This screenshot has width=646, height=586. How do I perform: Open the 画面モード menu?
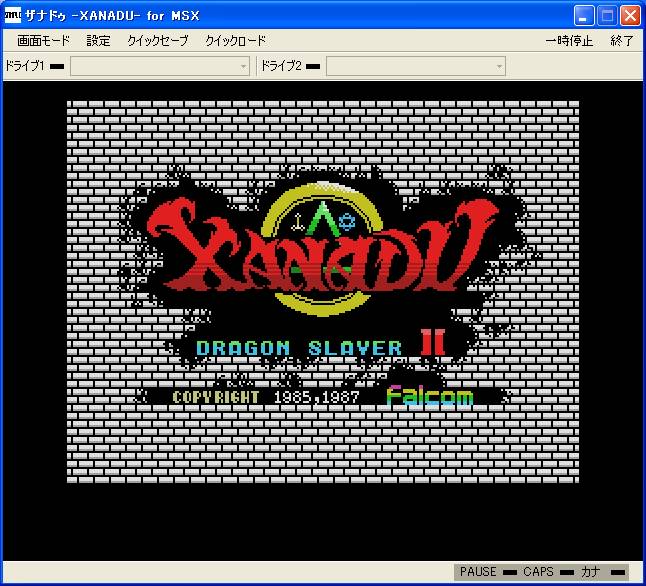coord(43,41)
